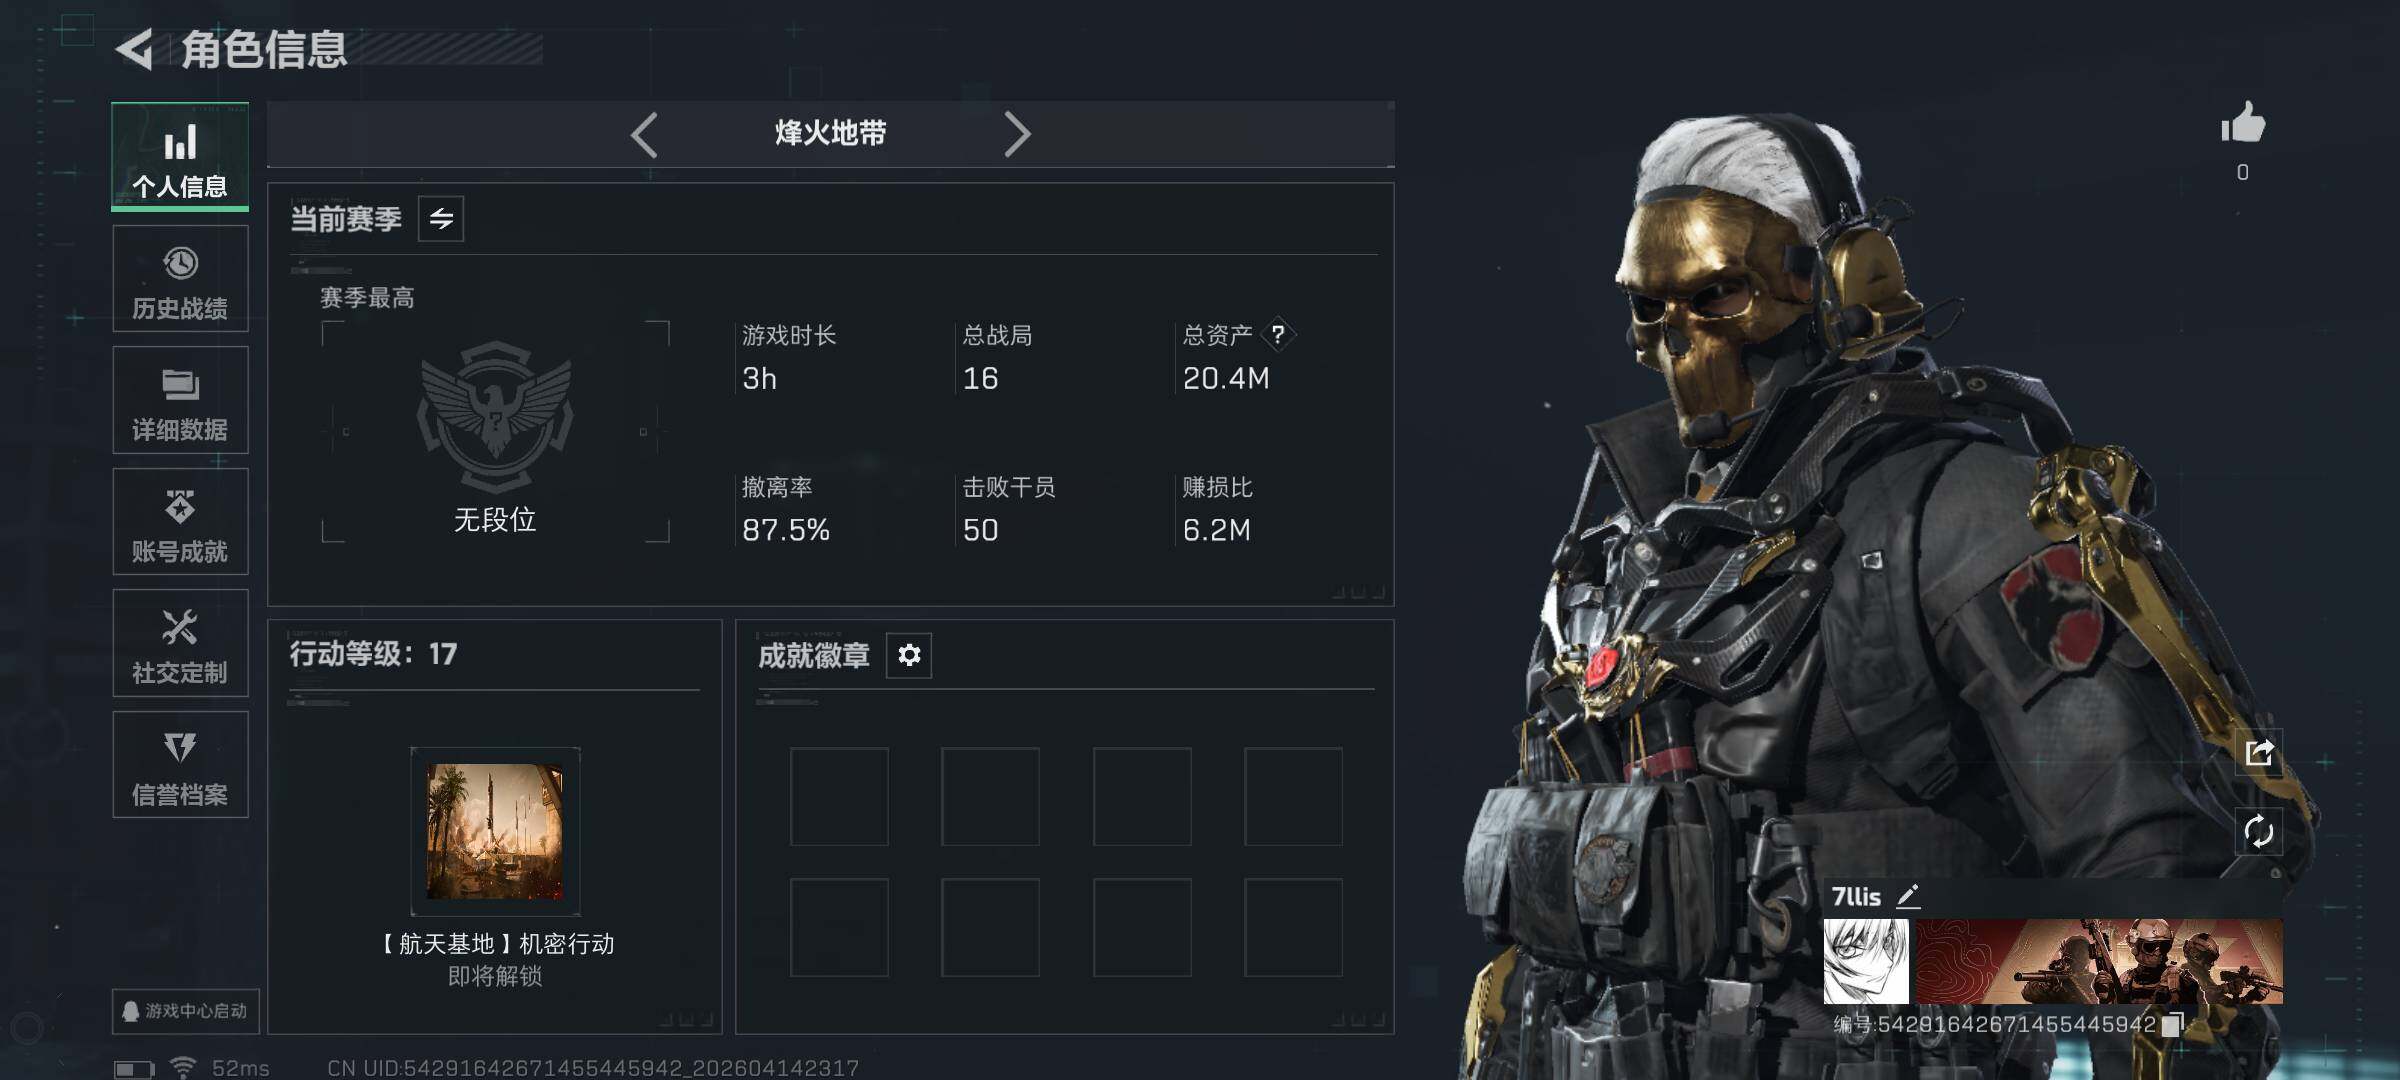Open the 信誉档案 sidebar tab
The height and width of the screenshot is (1080, 2400).
(x=180, y=765)
